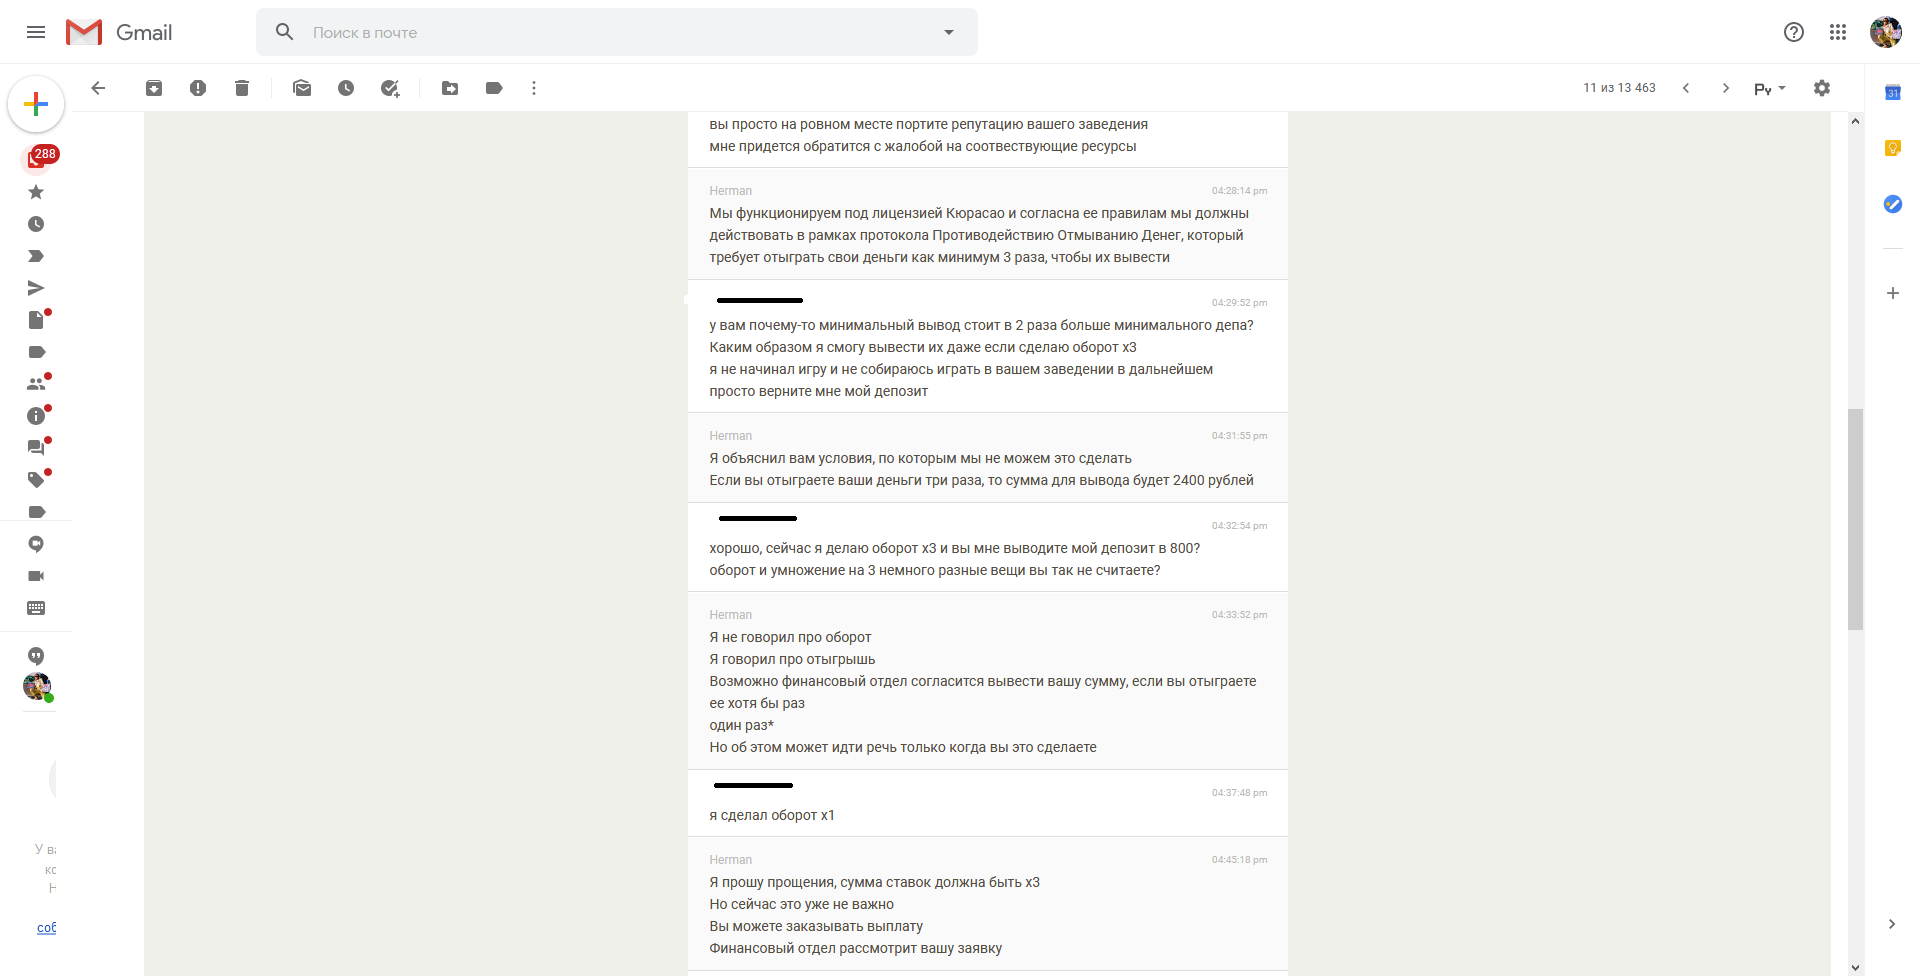Click the Compose plus button
The height and width of the screenshot is (976, 1920).
coord(36,104)
